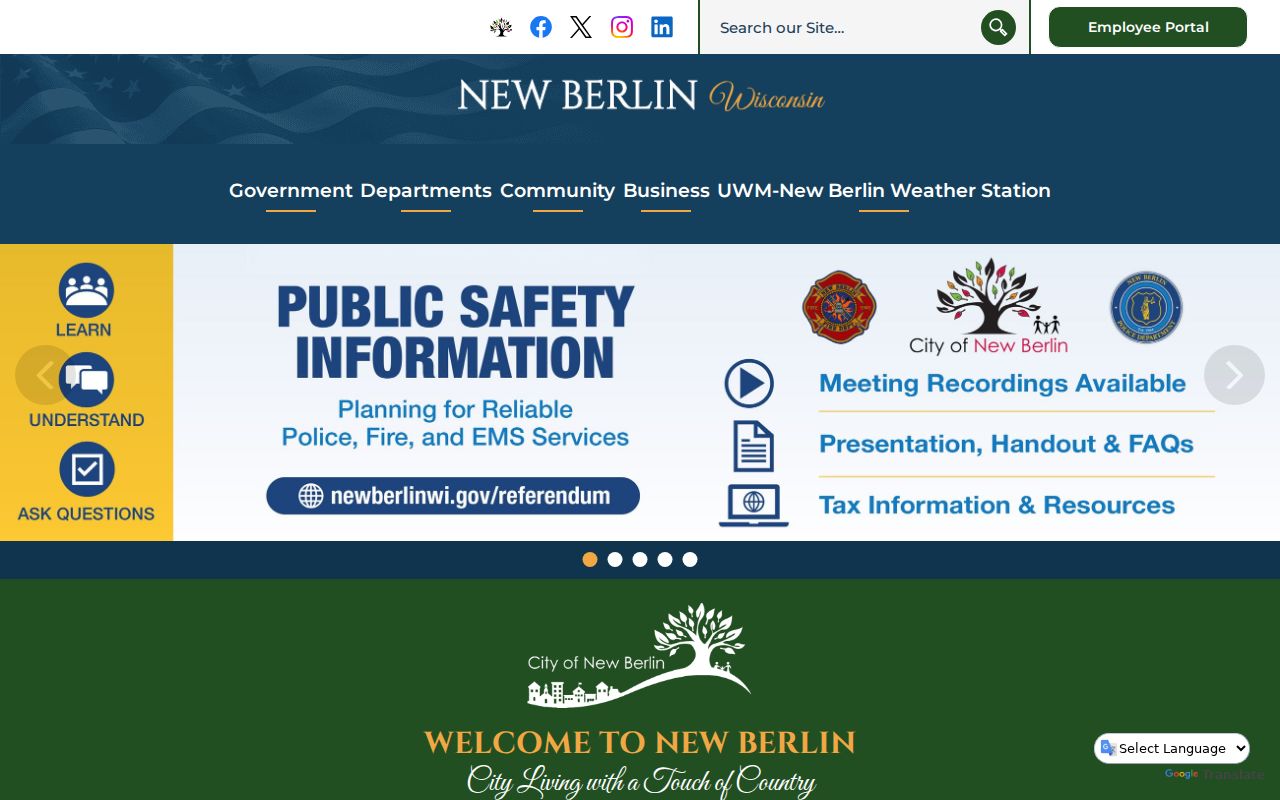
Task: Open the Employee Portal button
Action: point(1148,27)
